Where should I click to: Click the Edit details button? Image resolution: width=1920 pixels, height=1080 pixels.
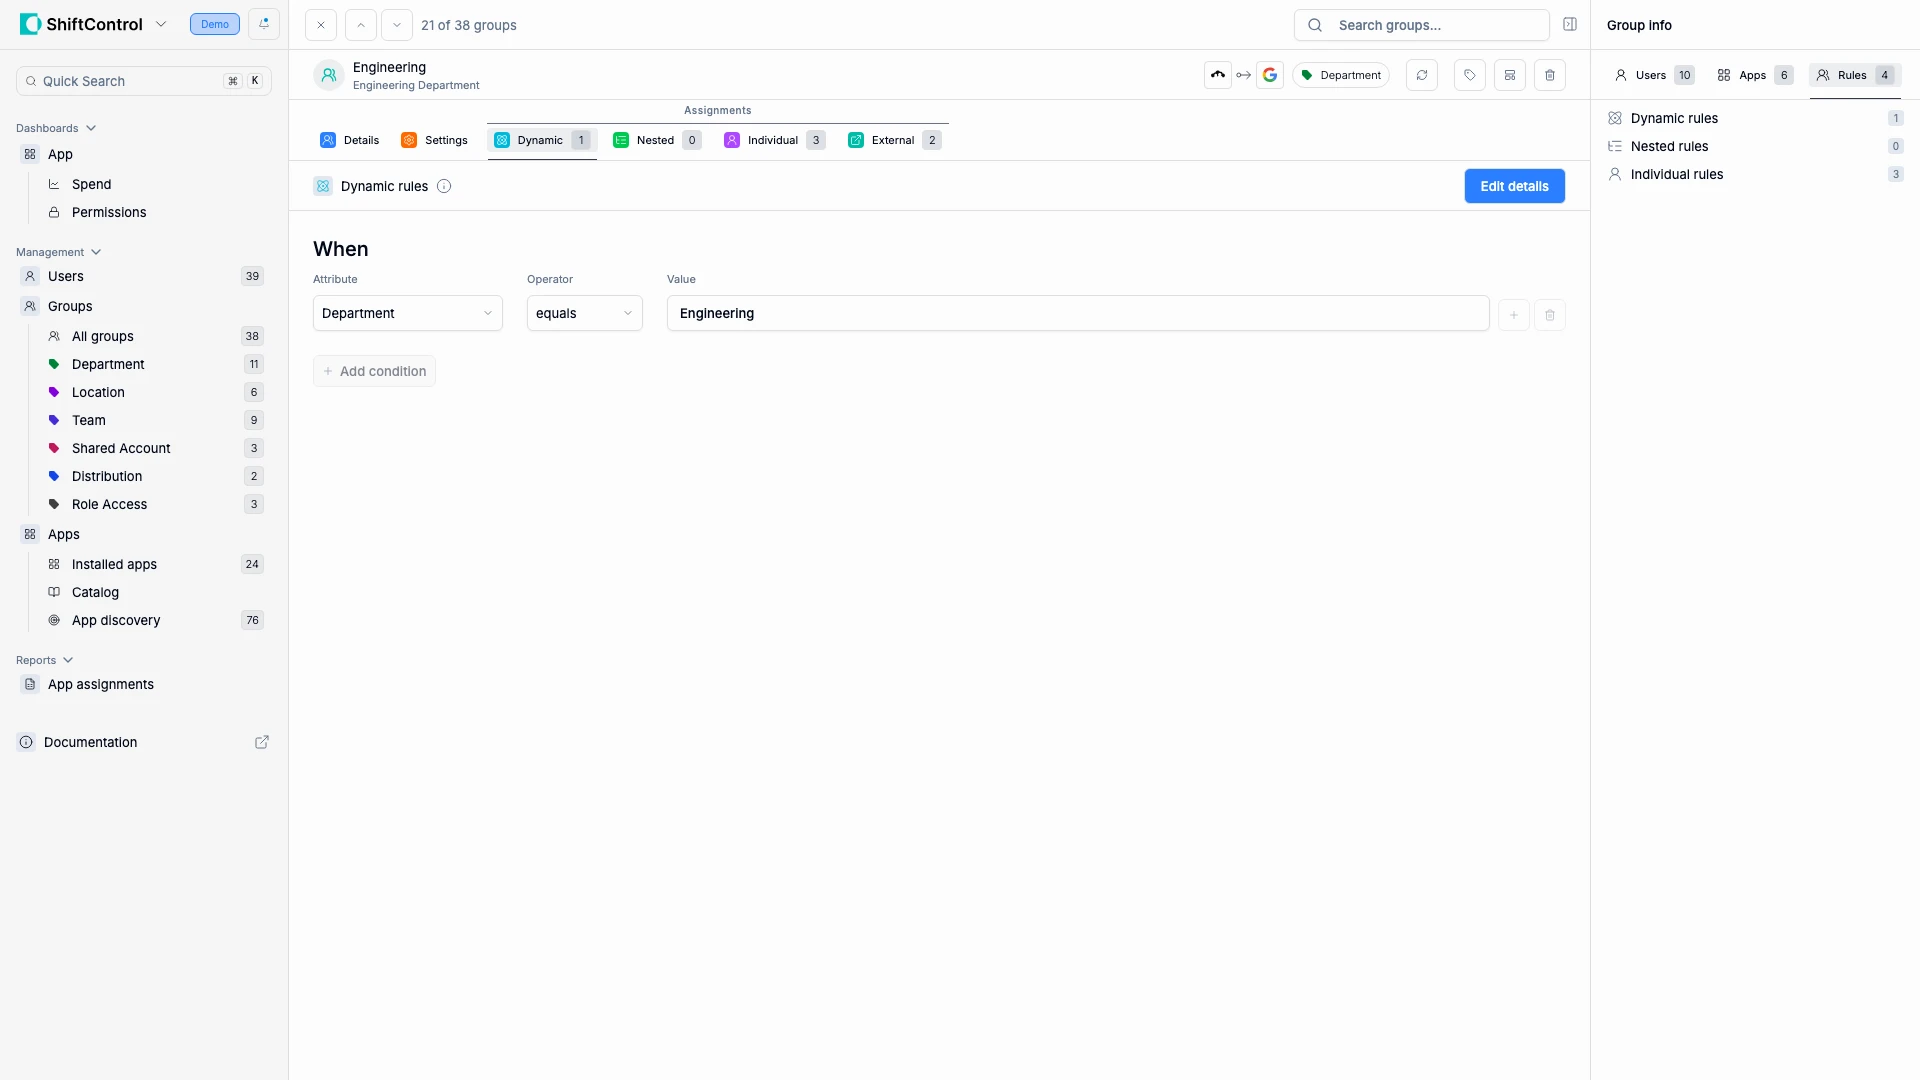[x=1514, y=186]
